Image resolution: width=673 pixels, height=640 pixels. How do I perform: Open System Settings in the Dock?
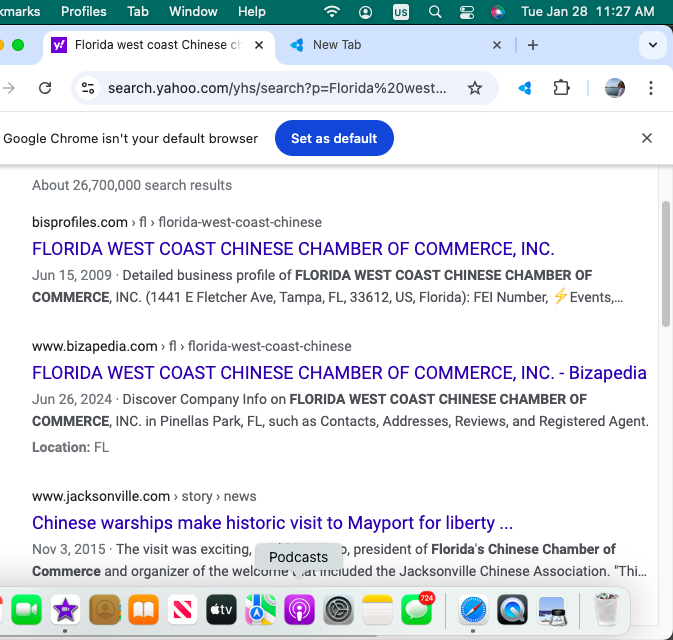point(338,610)
